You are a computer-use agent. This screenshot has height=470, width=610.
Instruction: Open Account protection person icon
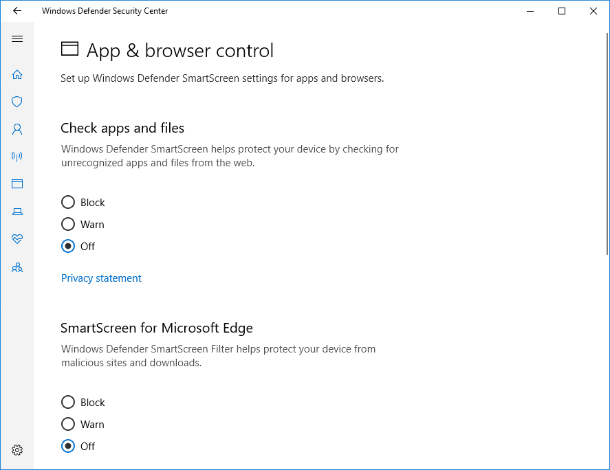[17, 129]
